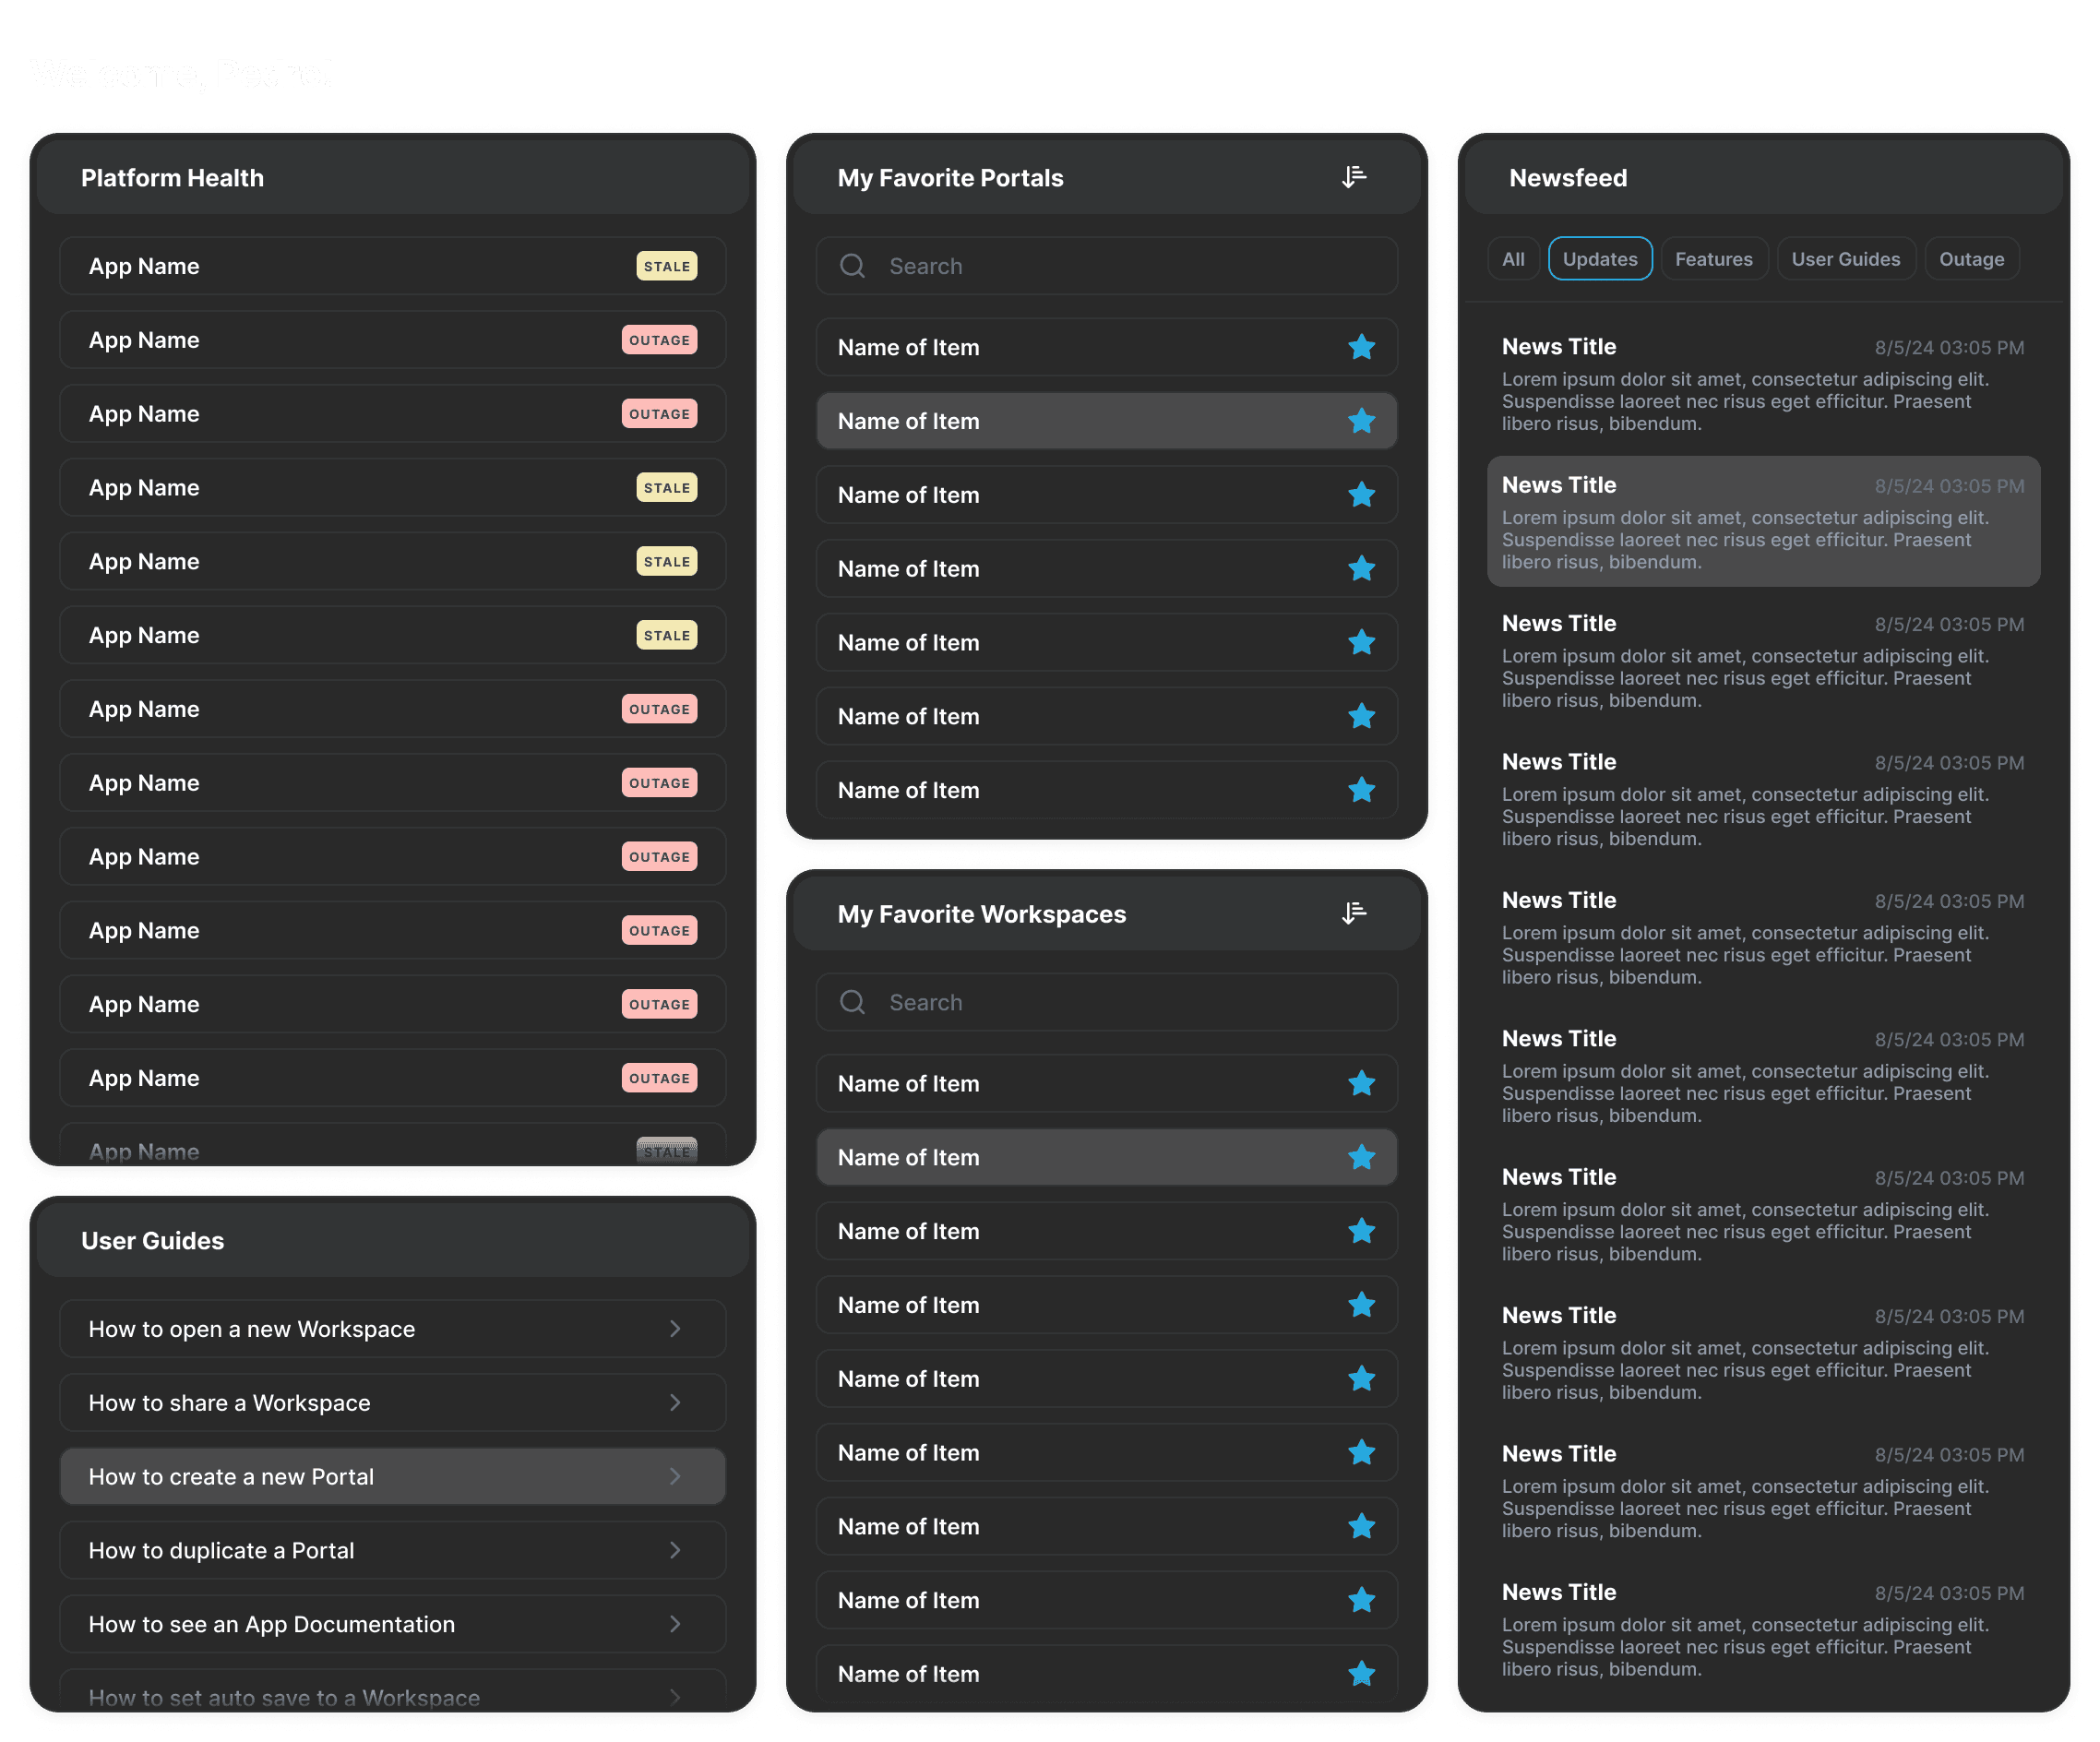Open 'How to duplicate a Portal' chevron
Screen dimensions: 2100x1742
point(675,1550)
